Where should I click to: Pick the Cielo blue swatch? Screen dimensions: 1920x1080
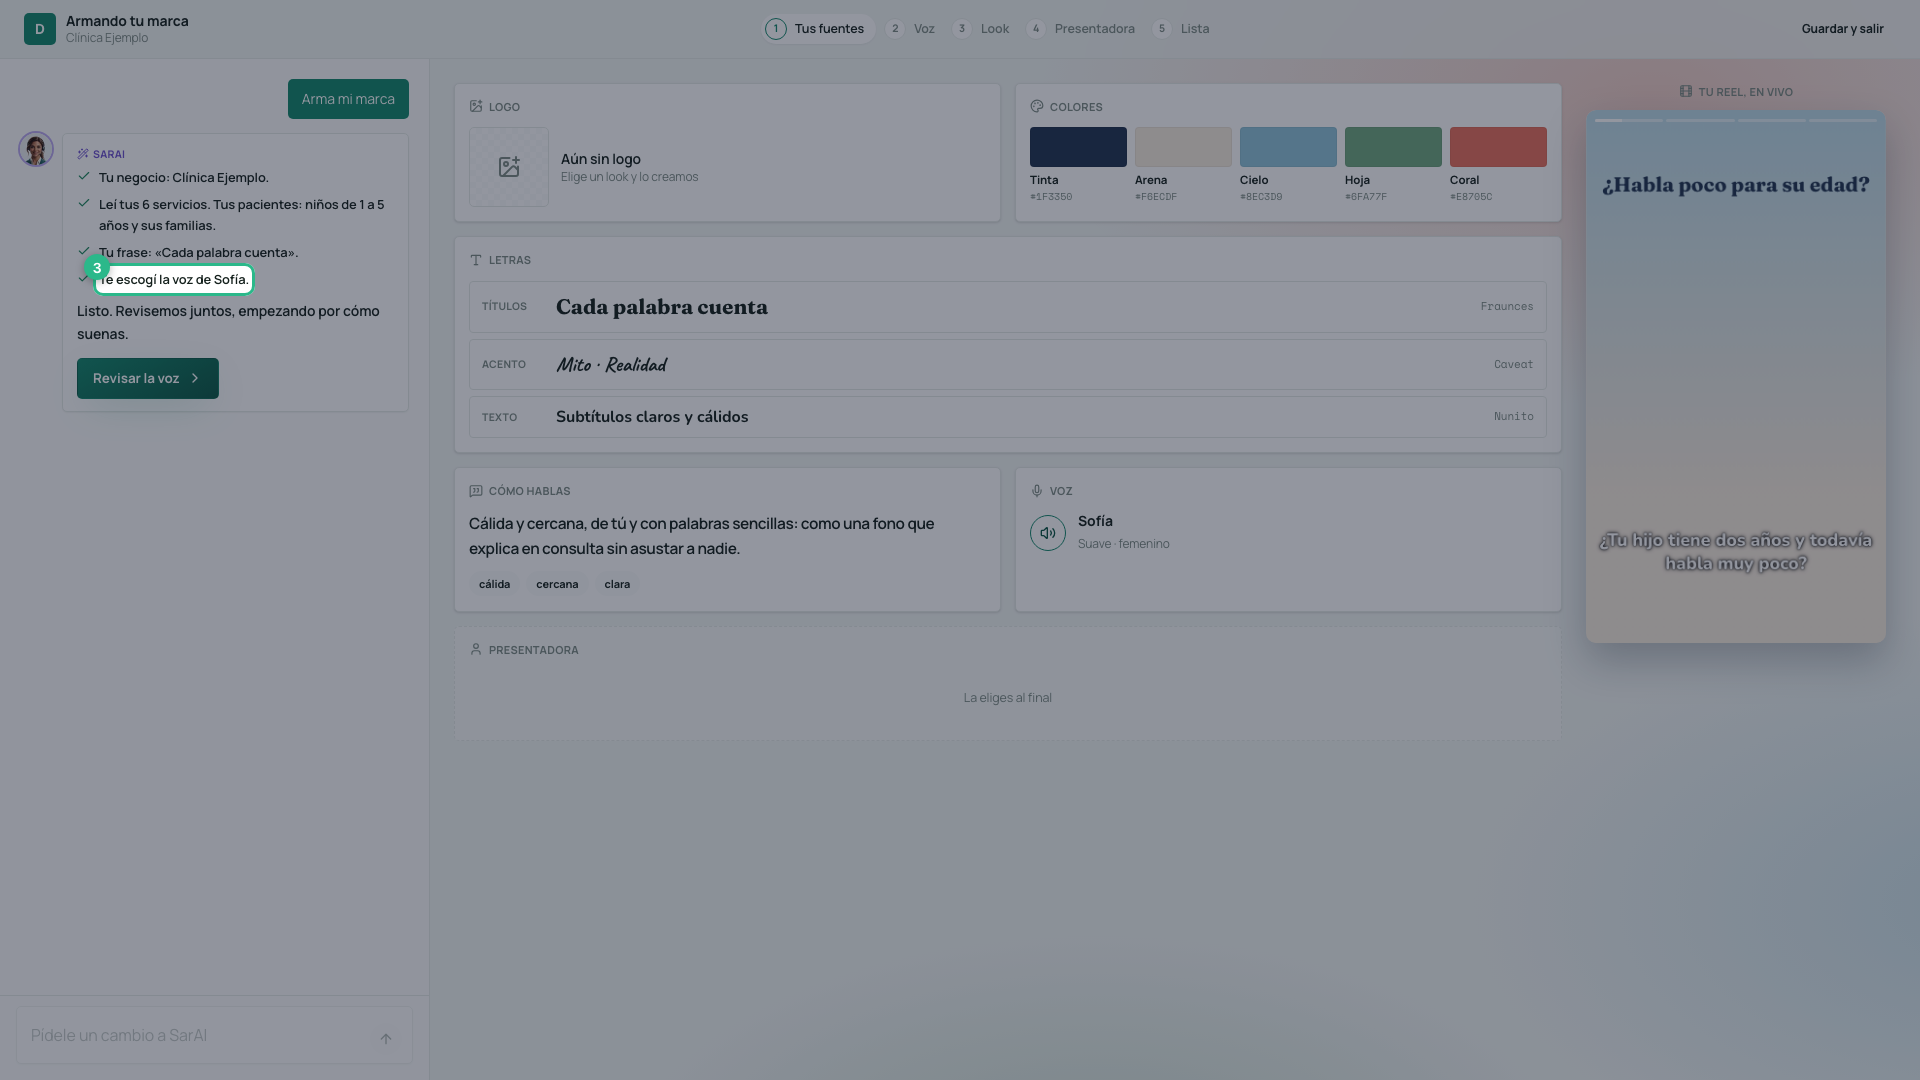1288,147
